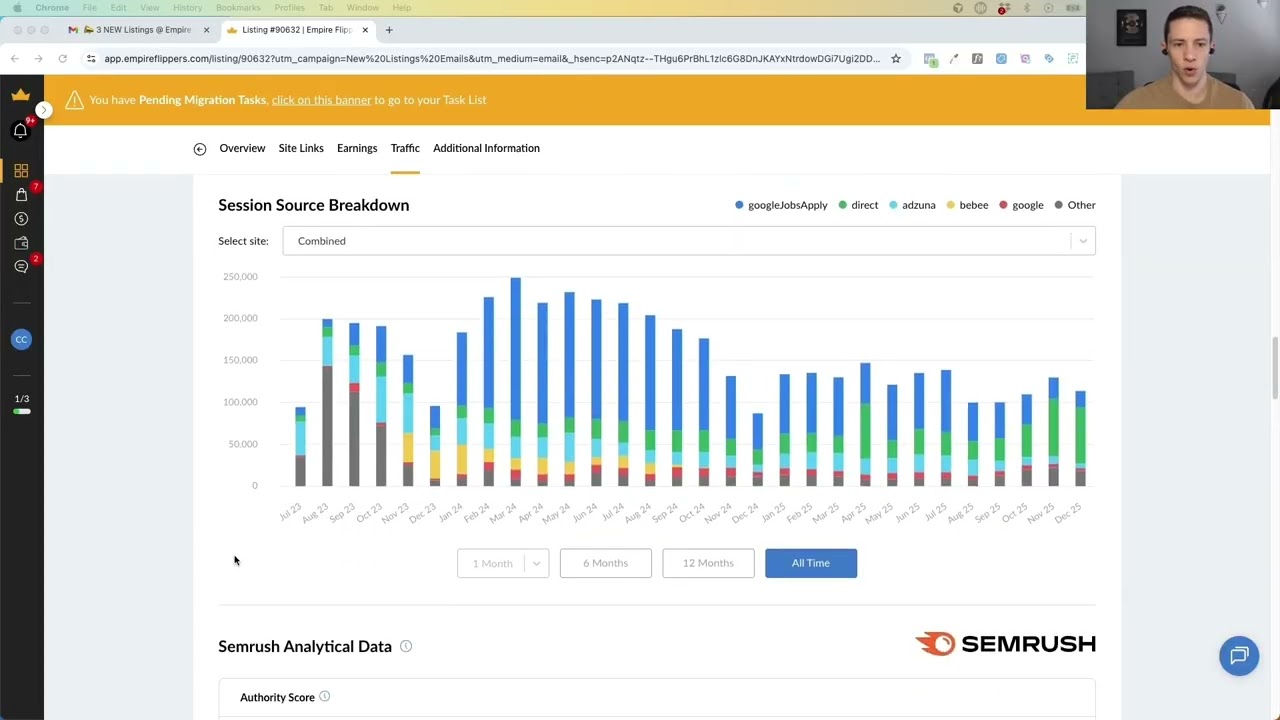Open the Select site Combined dropdown
Image resolution: width=1280 pixels, height=720 pixels.
pyautogui.click(x=689, y=241)
